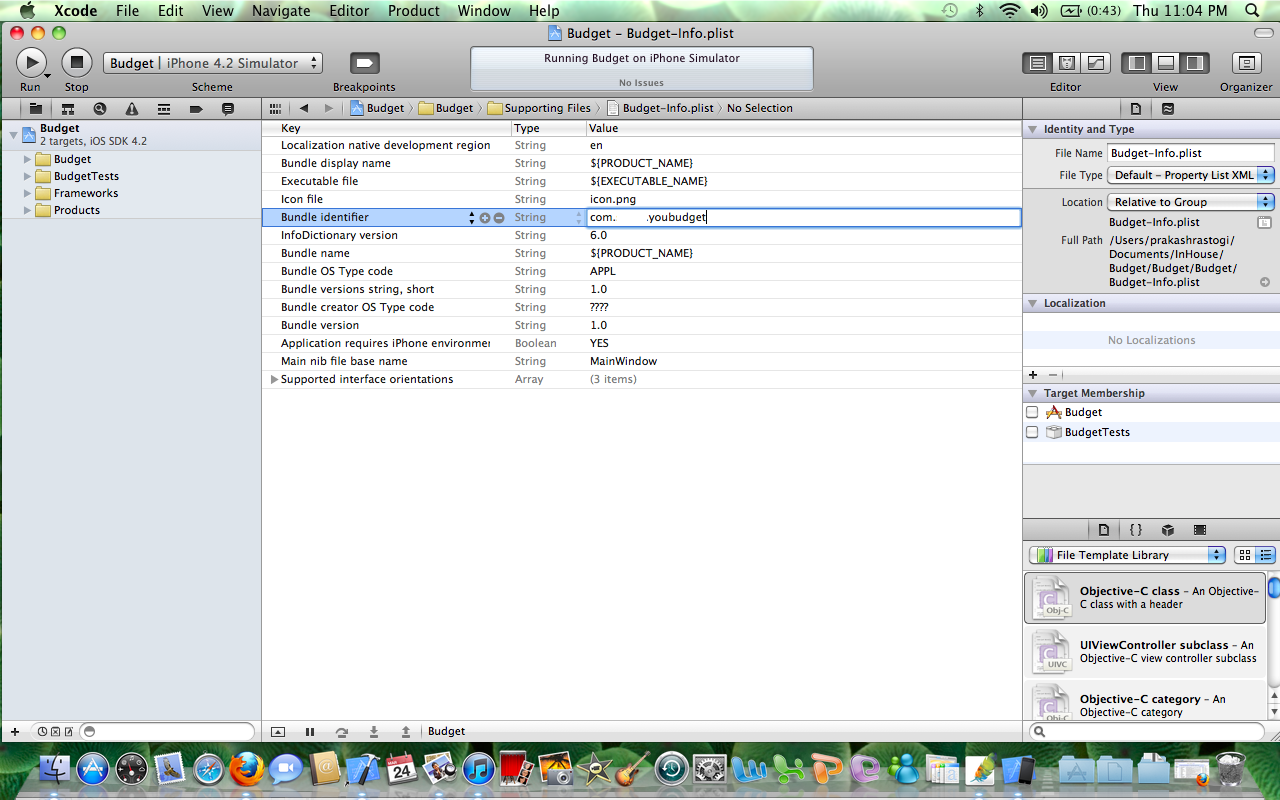This screenshot has height=800, width=1280.
Task: Expand Supported interface orientations array
Action: click(274, 379)
